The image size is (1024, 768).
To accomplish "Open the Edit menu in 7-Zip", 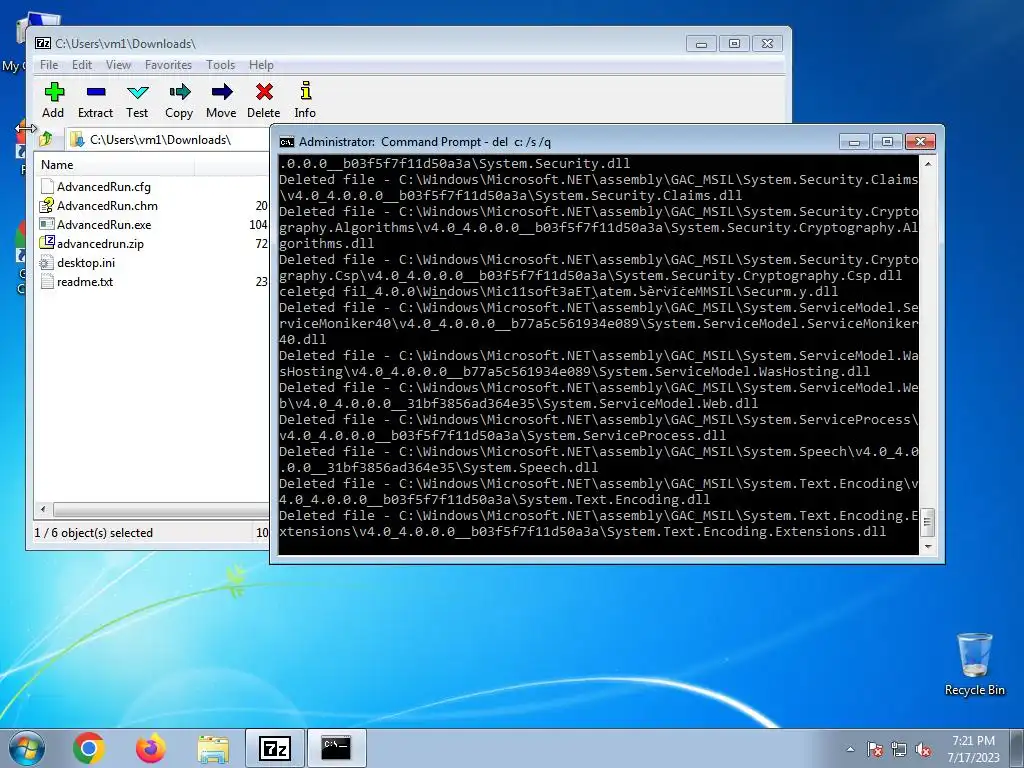I will tap(82, 65).
